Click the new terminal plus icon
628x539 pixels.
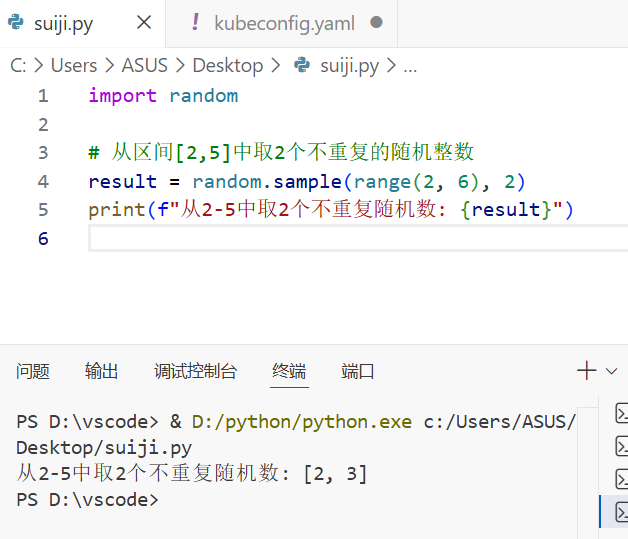(x=587, y=371)
